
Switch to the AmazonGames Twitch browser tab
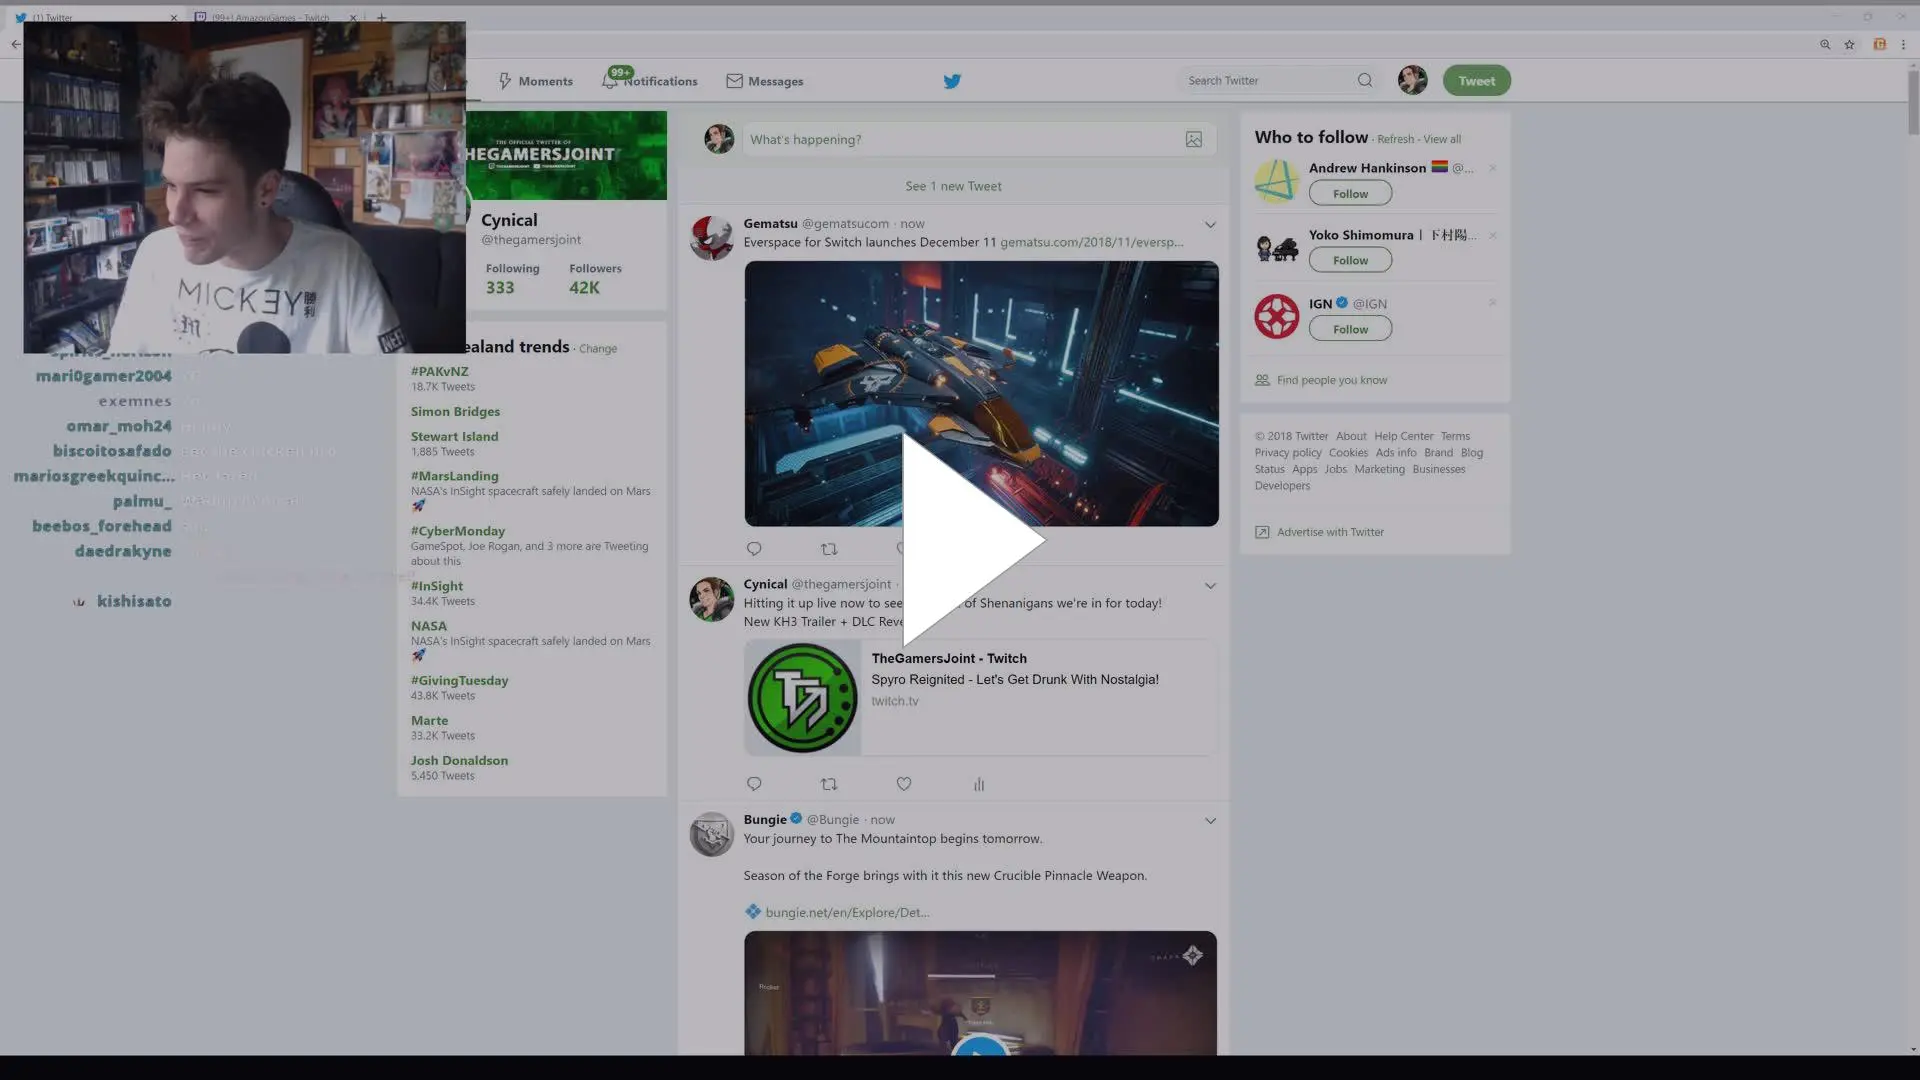(x=275, y=17)
